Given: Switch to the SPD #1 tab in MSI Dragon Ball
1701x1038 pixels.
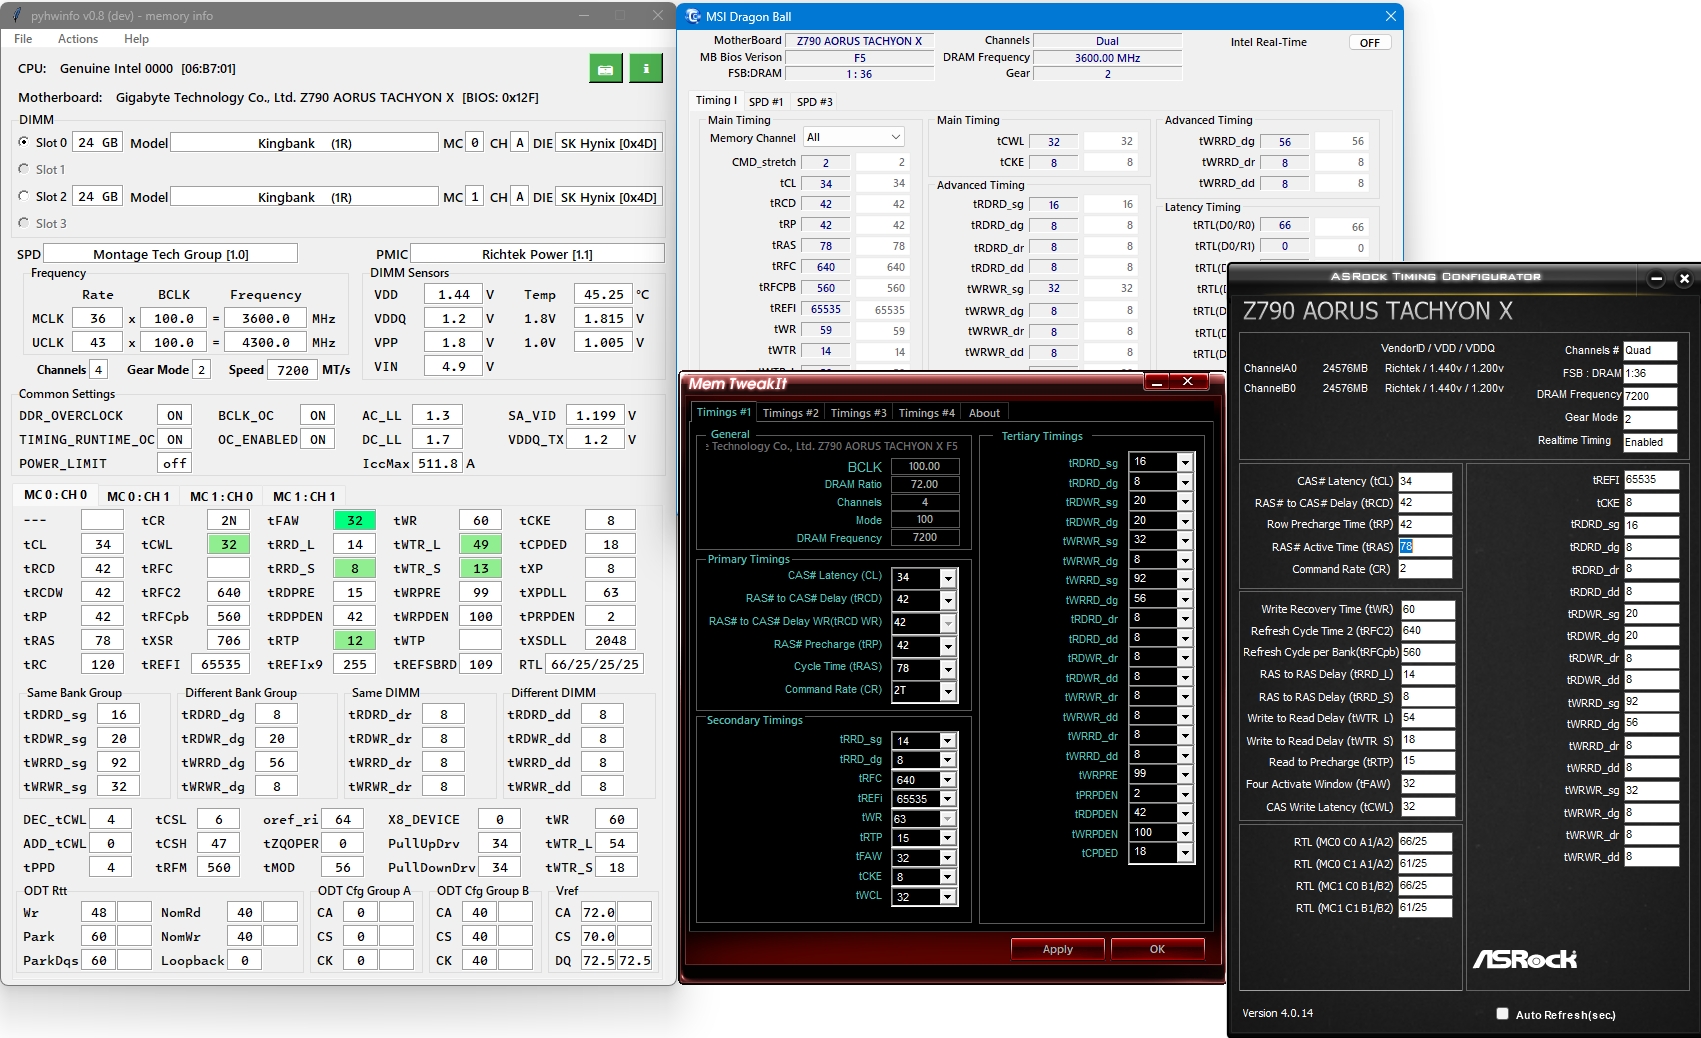Looking at the screenshot, I should tap(766, 102).
